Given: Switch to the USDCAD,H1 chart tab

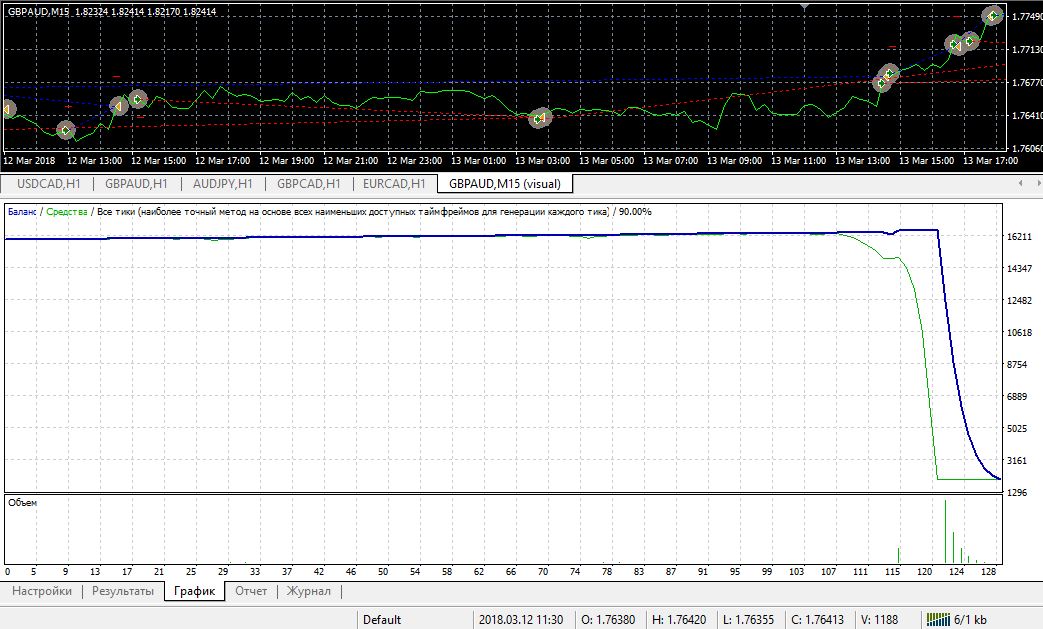Looking at the screenshot, I should [49, 184].
